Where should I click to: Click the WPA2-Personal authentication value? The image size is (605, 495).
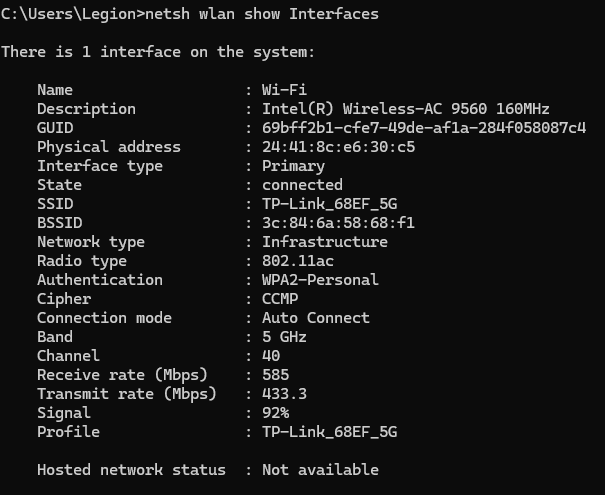click(320, 280)
